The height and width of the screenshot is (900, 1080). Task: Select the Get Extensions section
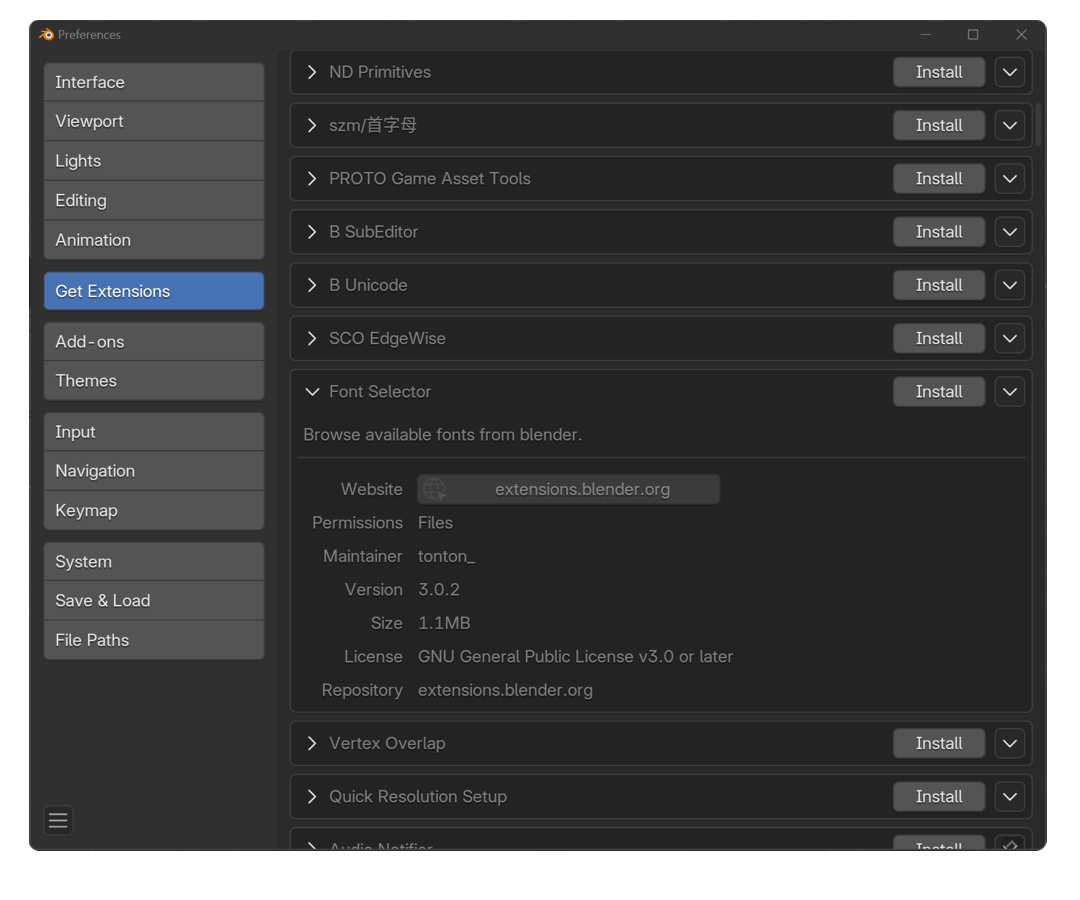(154, 291)
